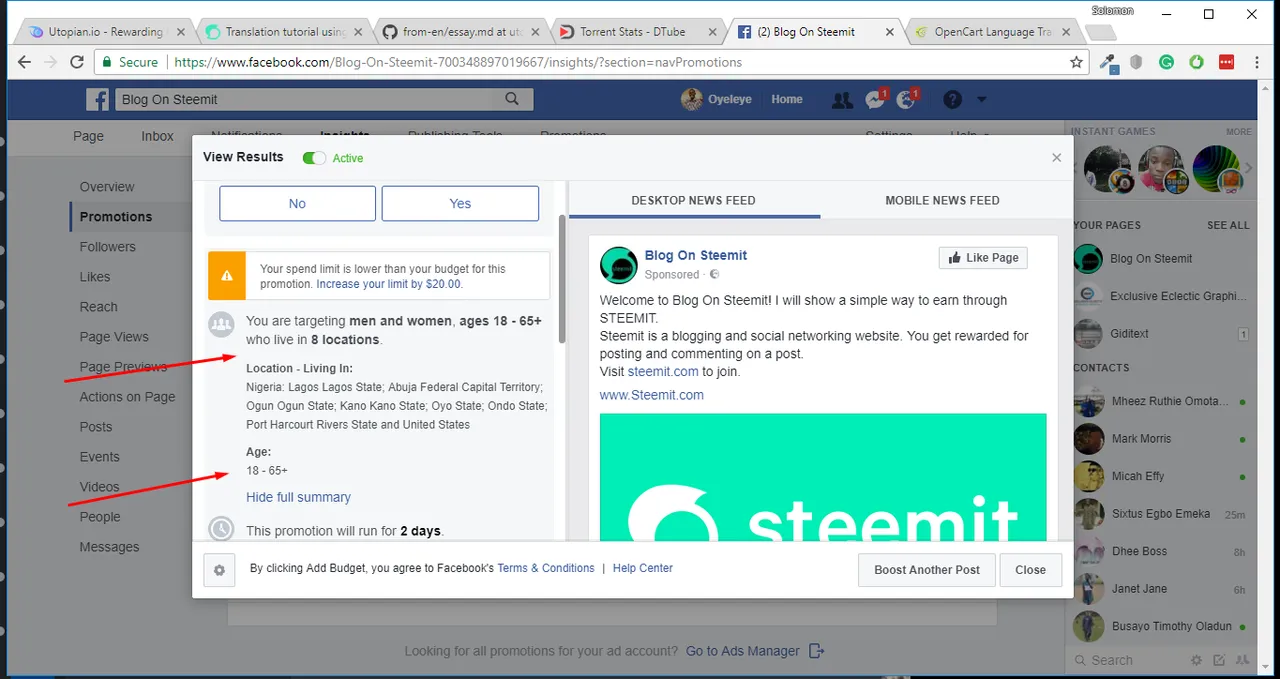Open friend requests icon
Screen dimensions: 1280x679
coord(842,99)
